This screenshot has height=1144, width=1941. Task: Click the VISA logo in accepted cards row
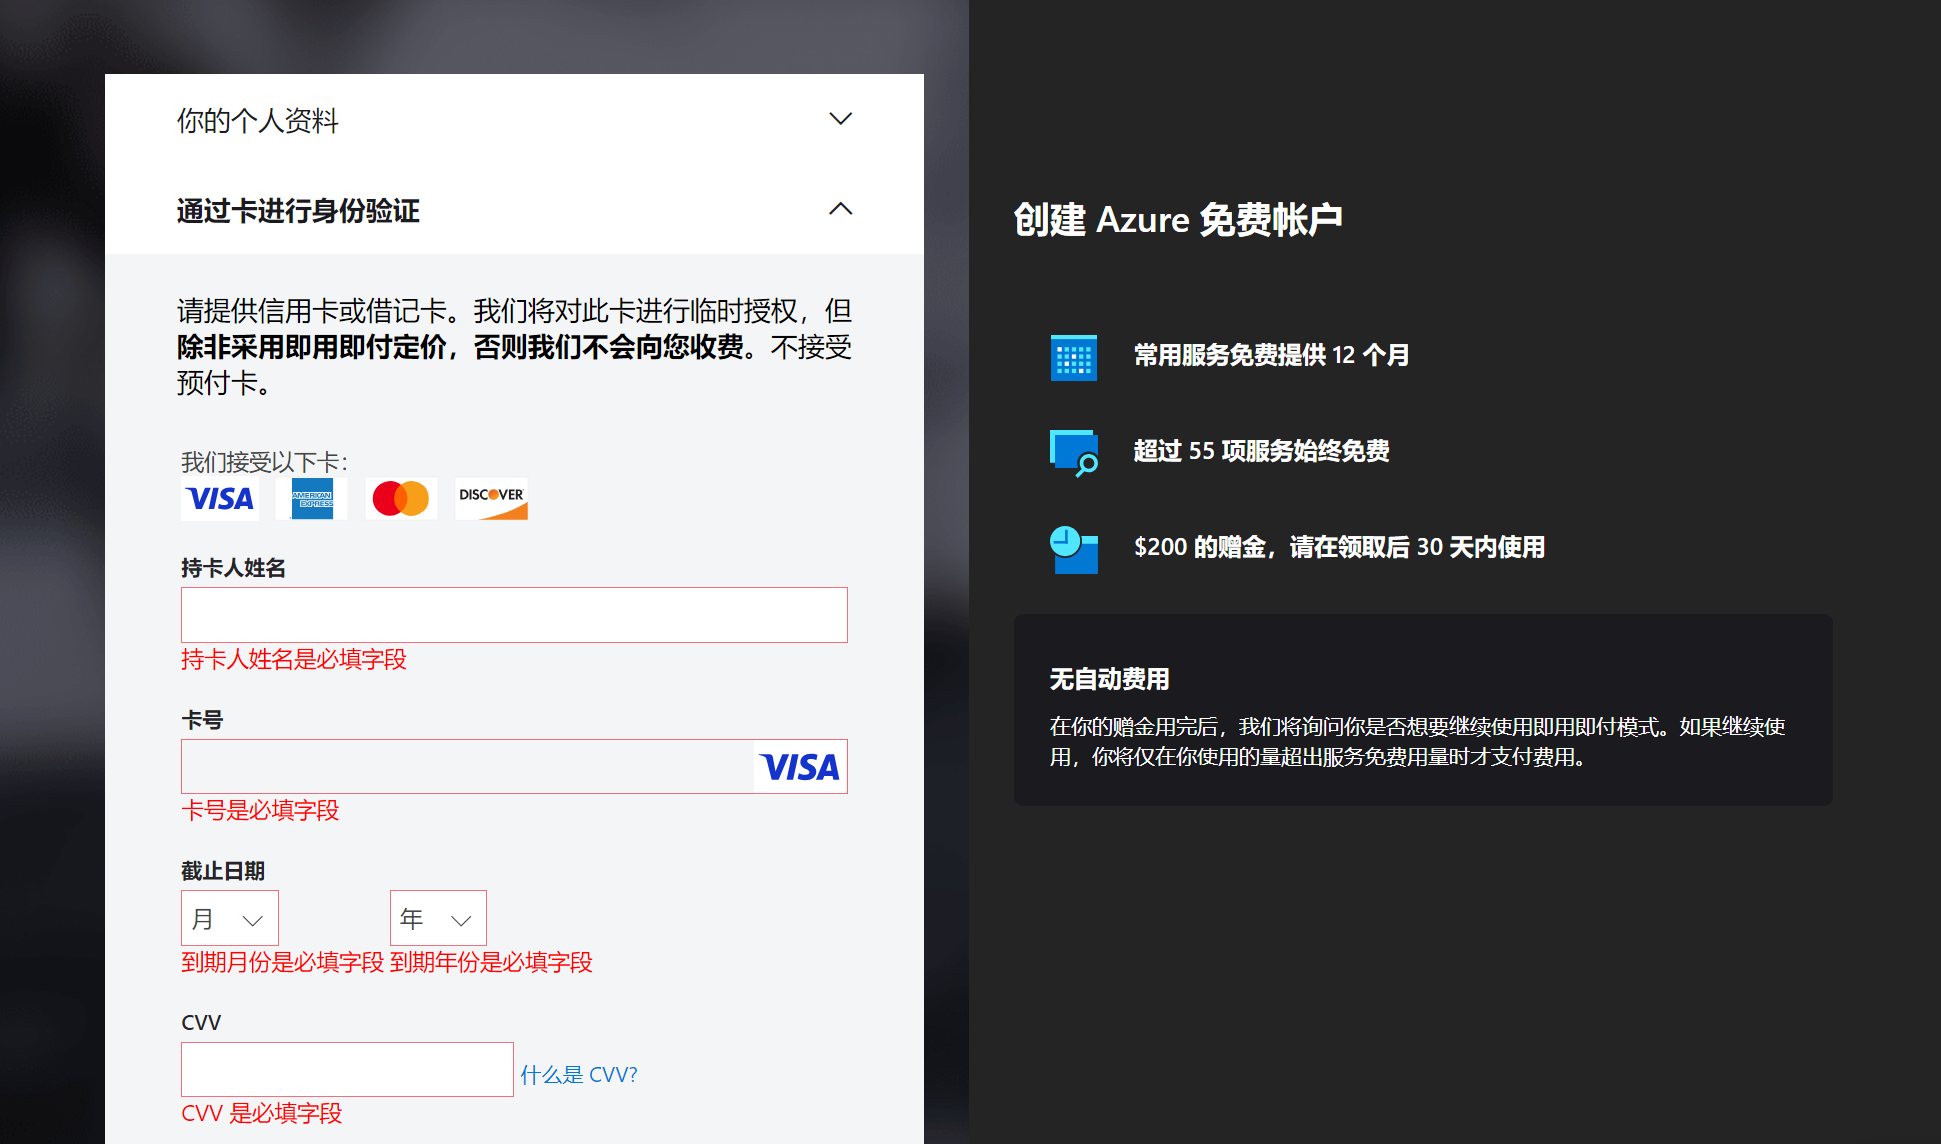coord(220,499)
